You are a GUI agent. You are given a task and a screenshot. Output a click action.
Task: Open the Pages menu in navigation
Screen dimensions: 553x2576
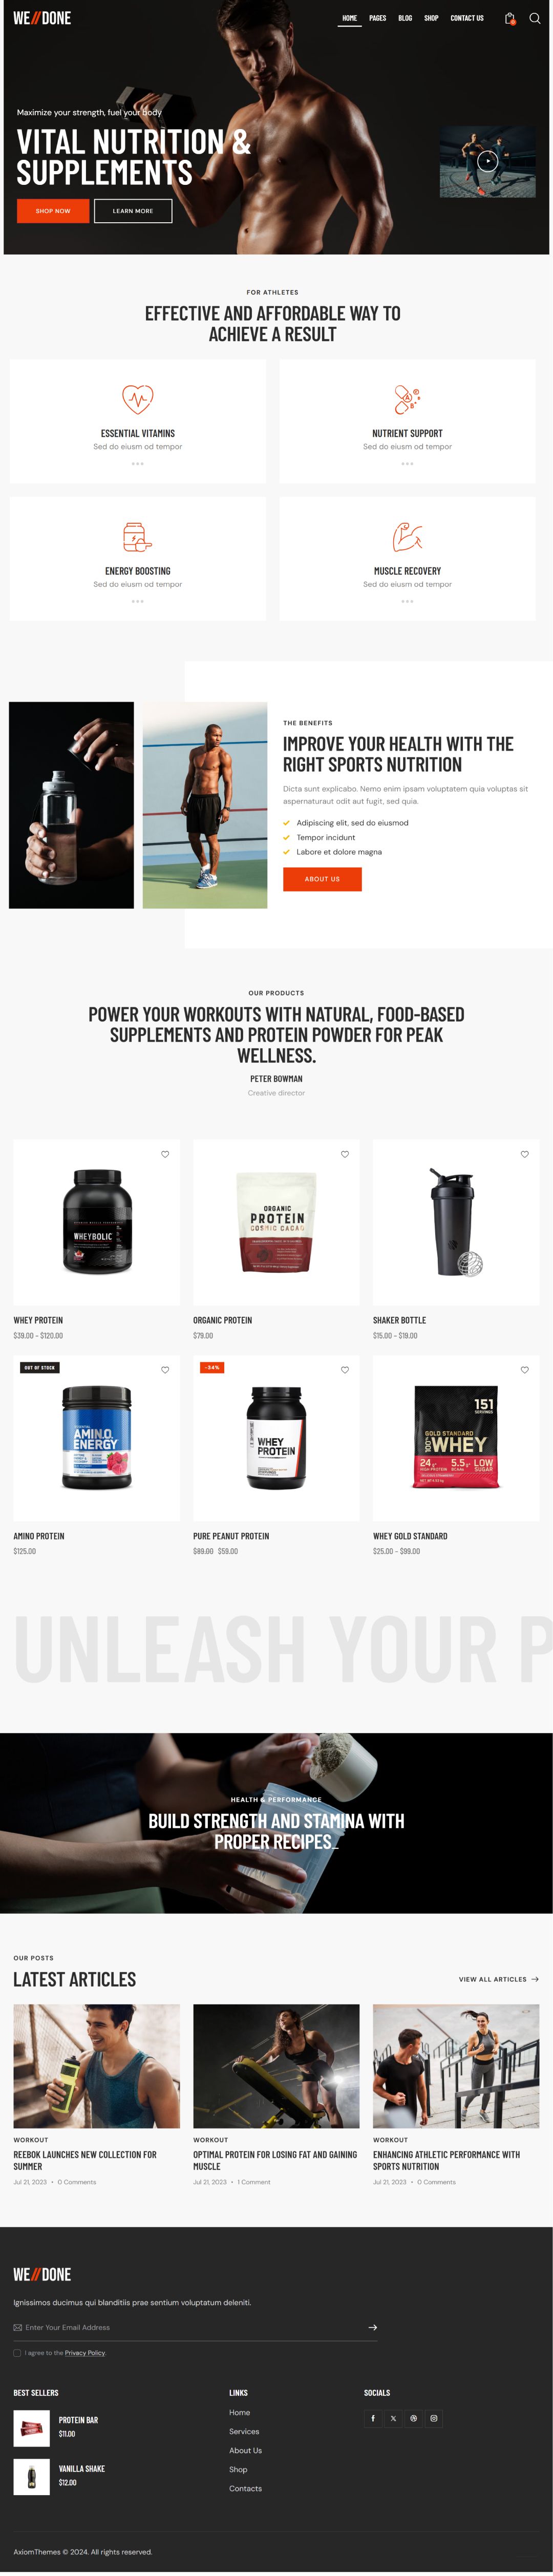click(377, 18)
